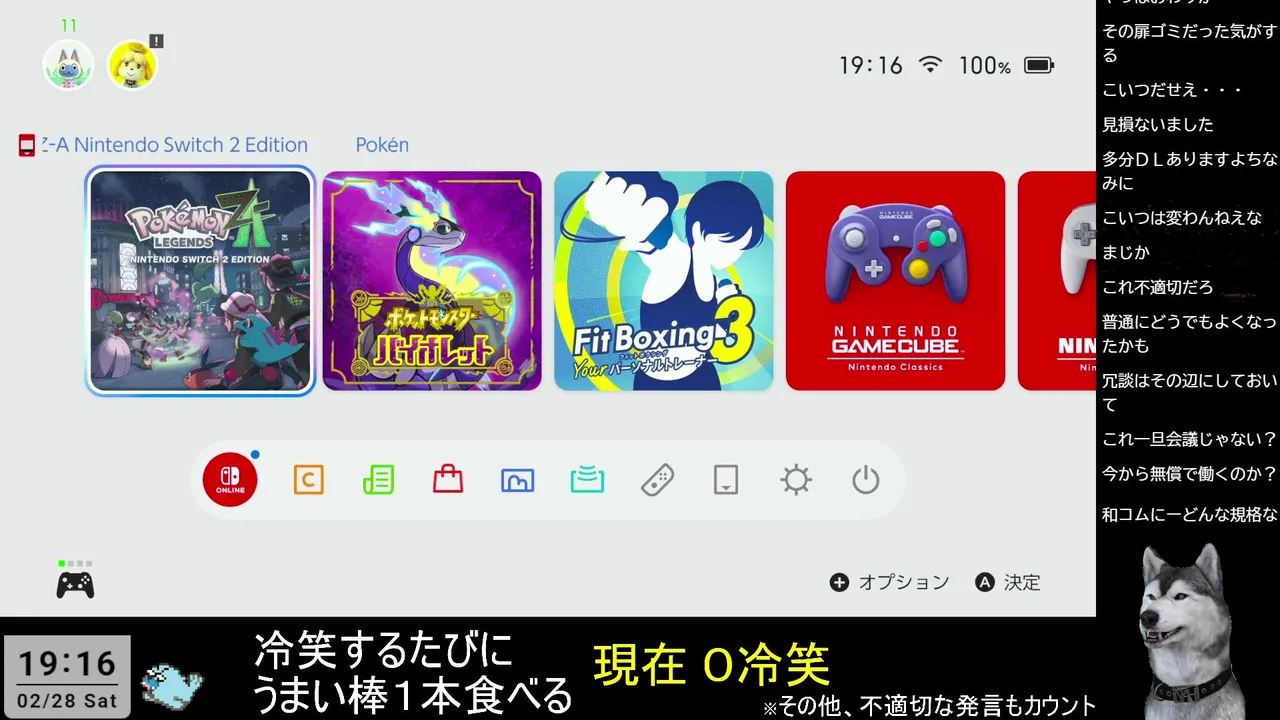1280x720 pixels.
Task: Open the Album icon
Action: tap(518, 481)
